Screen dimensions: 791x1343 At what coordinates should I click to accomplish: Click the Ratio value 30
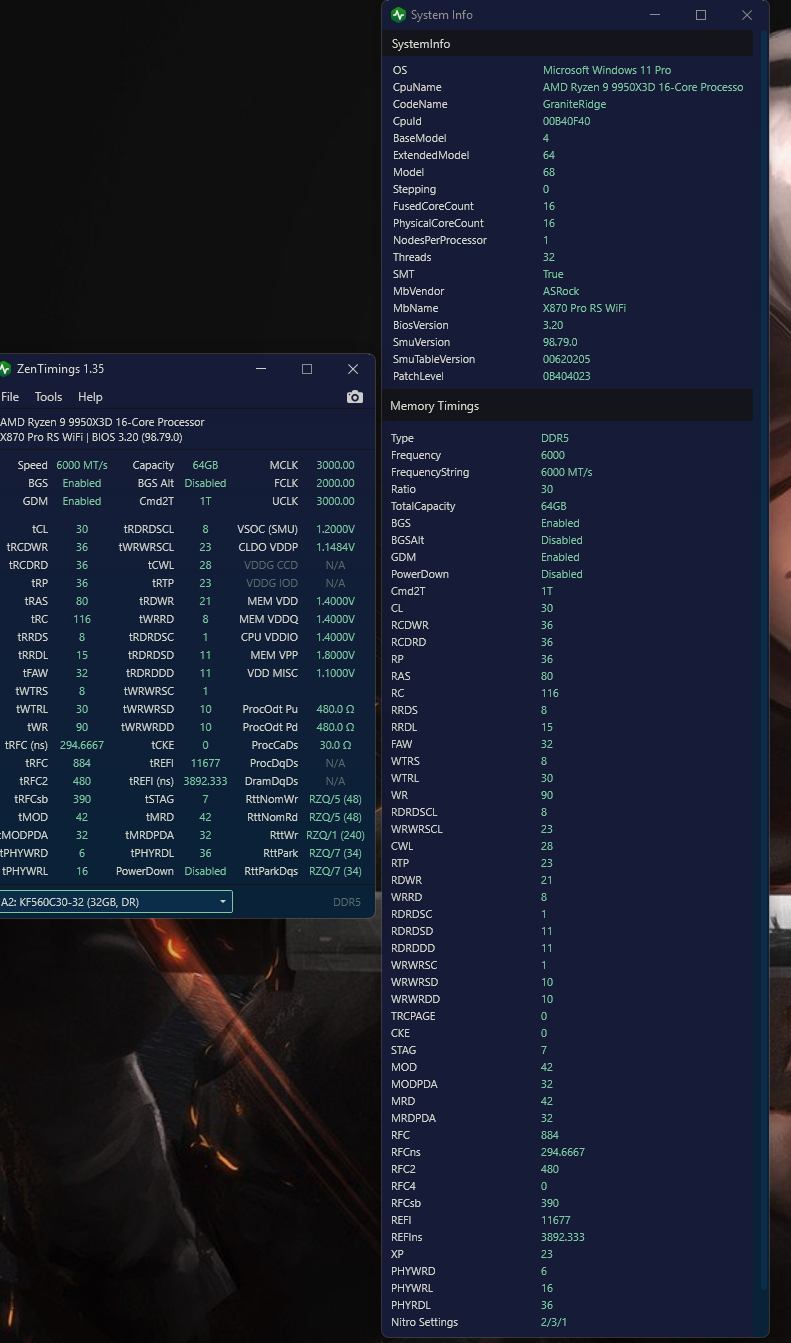(x=547, y=489)
